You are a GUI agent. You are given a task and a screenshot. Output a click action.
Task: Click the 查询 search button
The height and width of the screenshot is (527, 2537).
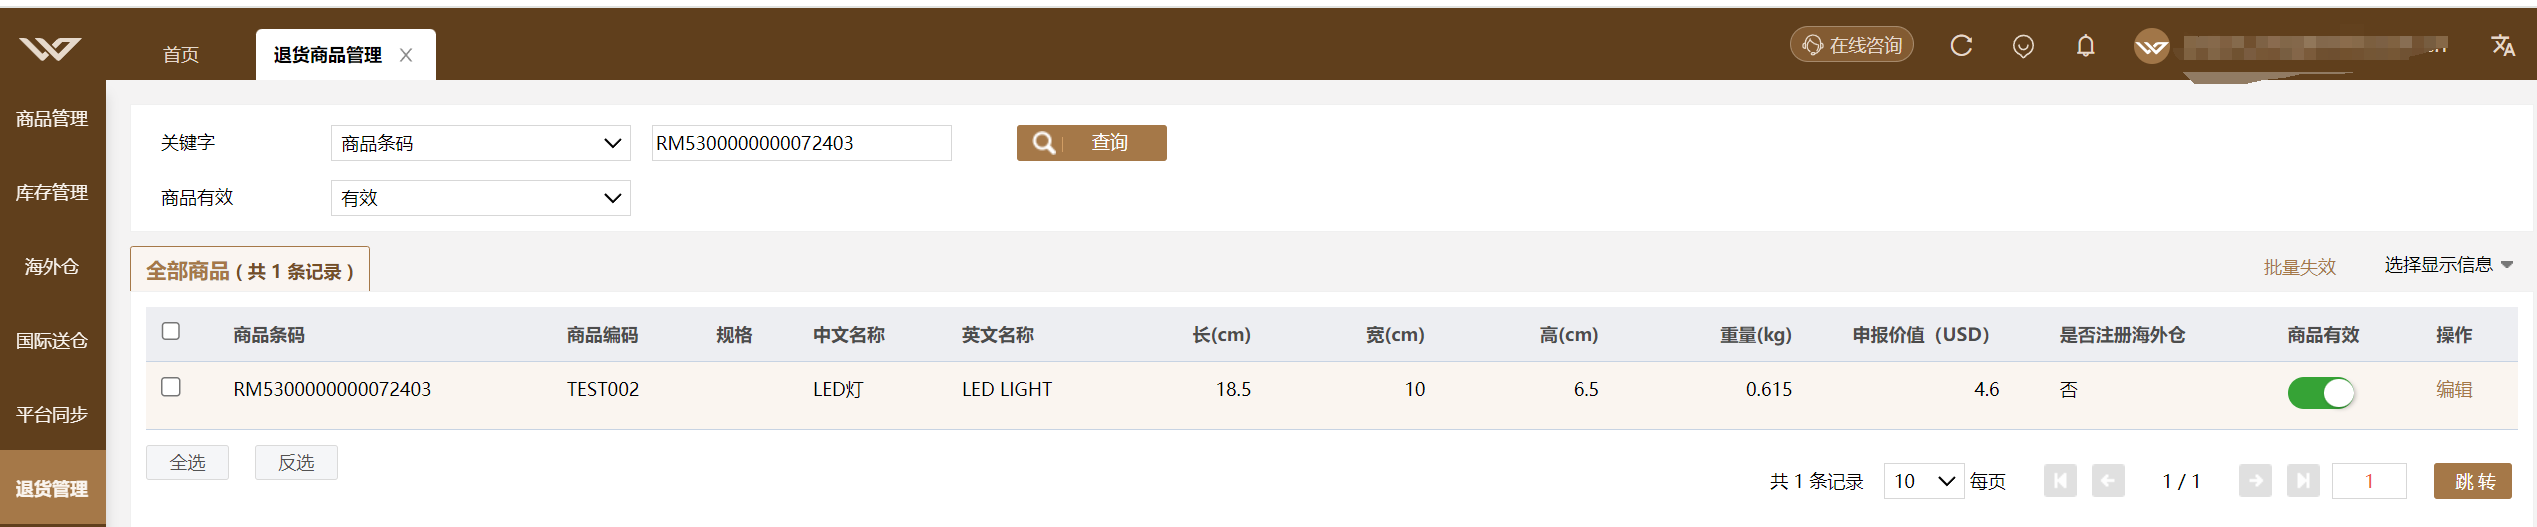(1091, 143)
